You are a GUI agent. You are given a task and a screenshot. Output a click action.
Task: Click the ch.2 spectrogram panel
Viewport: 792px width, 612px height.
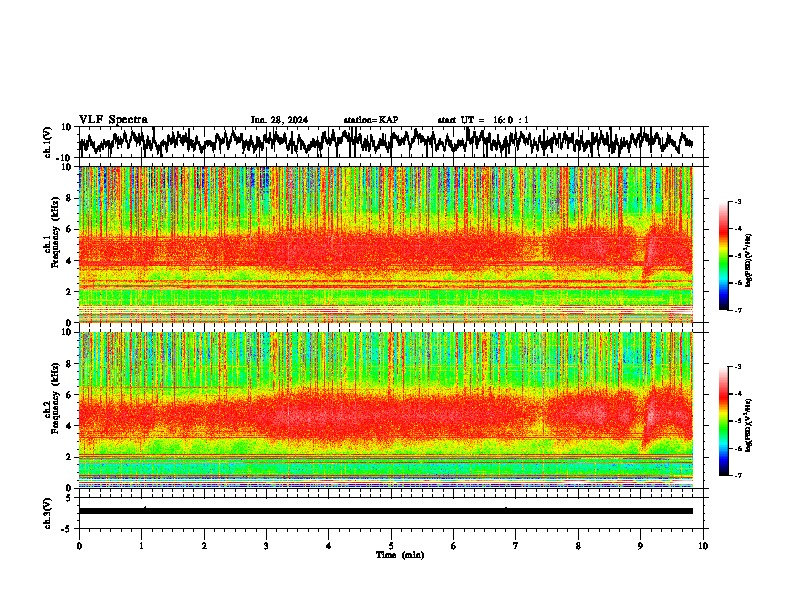tap(386, 410)
